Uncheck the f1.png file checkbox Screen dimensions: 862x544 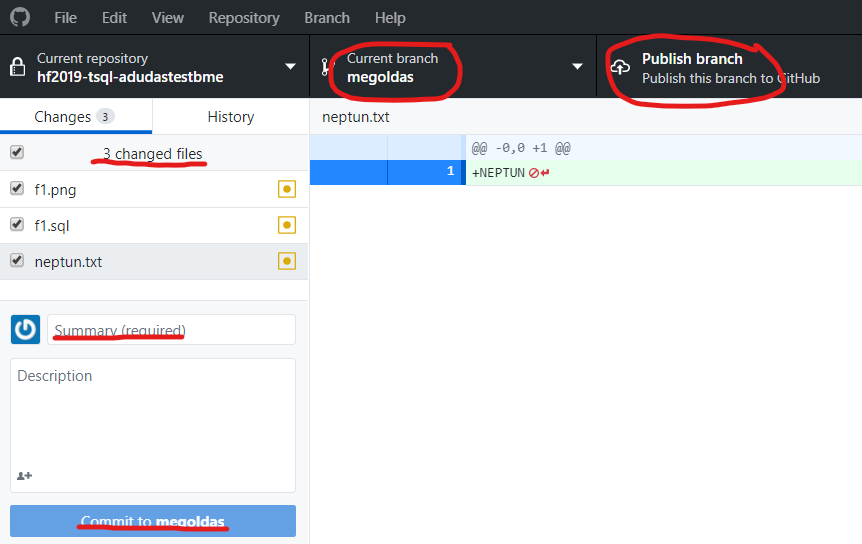17,188
